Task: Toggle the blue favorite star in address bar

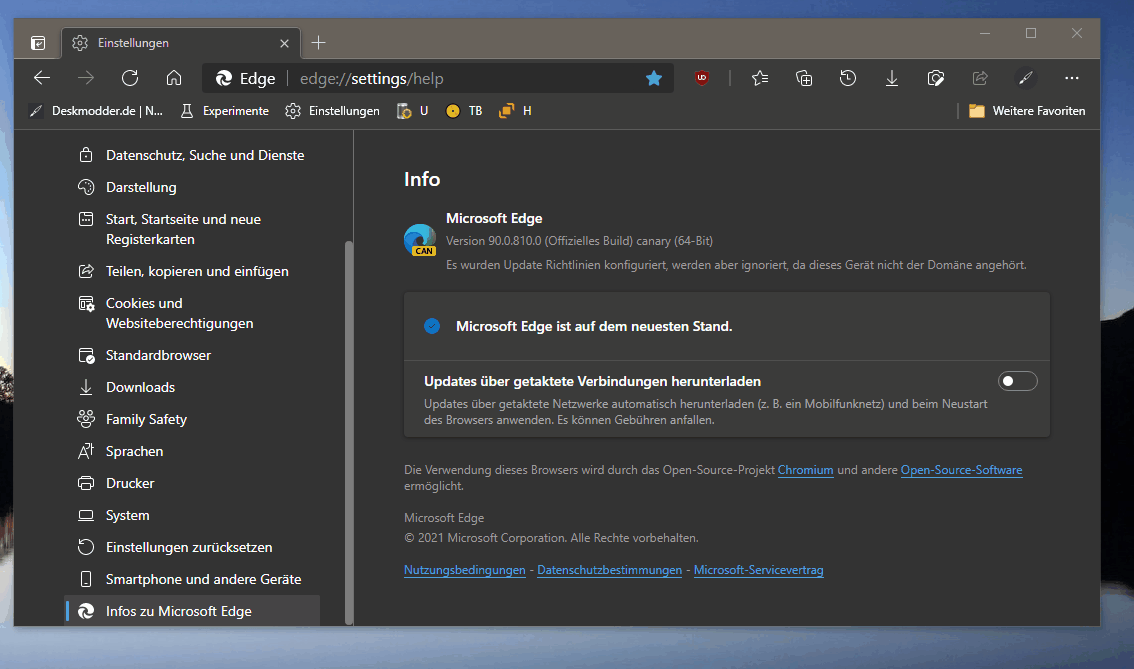Action: pos(654,78)
